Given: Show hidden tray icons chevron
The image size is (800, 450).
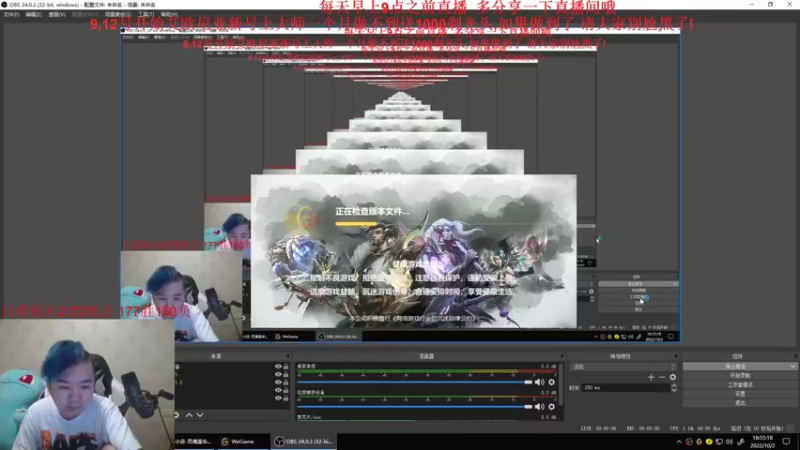Looking at the screenshot, I should 679,442.
